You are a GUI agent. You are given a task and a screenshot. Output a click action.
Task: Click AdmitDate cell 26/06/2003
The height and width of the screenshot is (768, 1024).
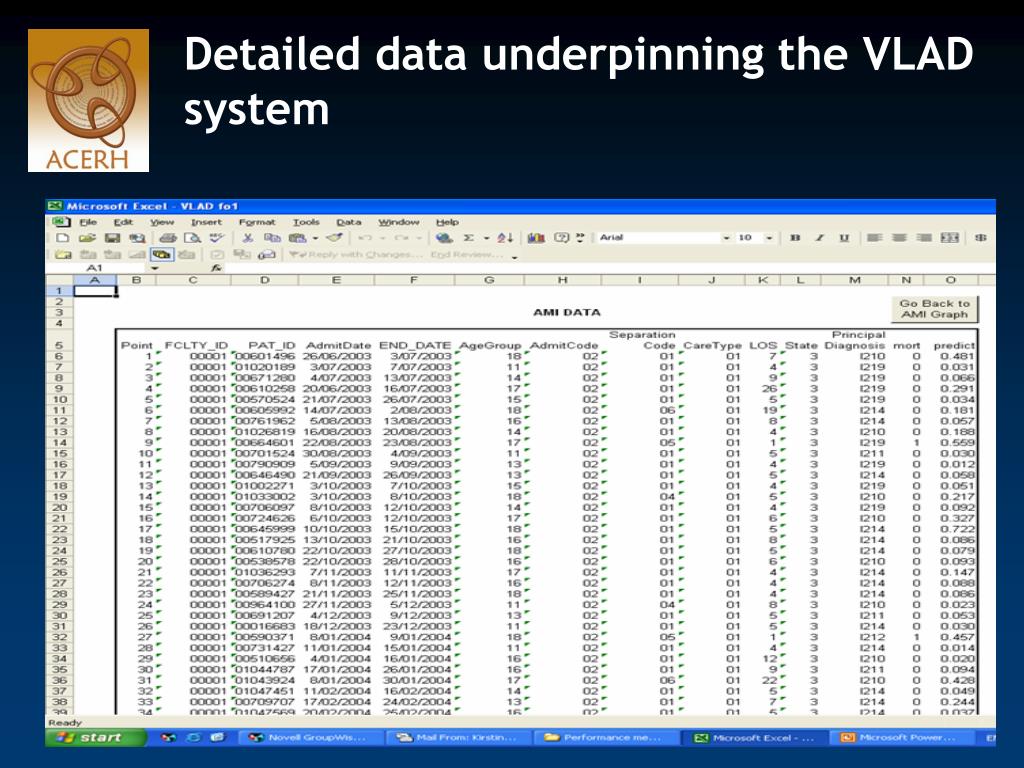[x=337, y=357]
